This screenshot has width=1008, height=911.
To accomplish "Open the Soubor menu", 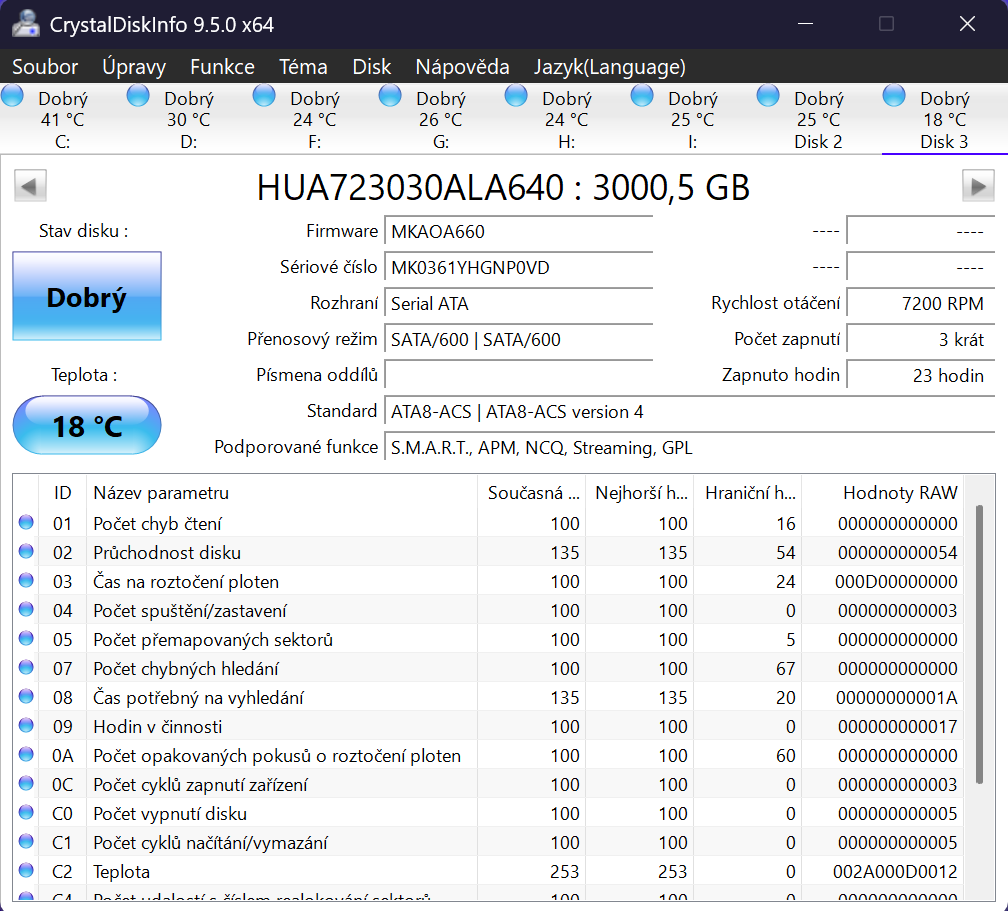I will coord(44,67).
